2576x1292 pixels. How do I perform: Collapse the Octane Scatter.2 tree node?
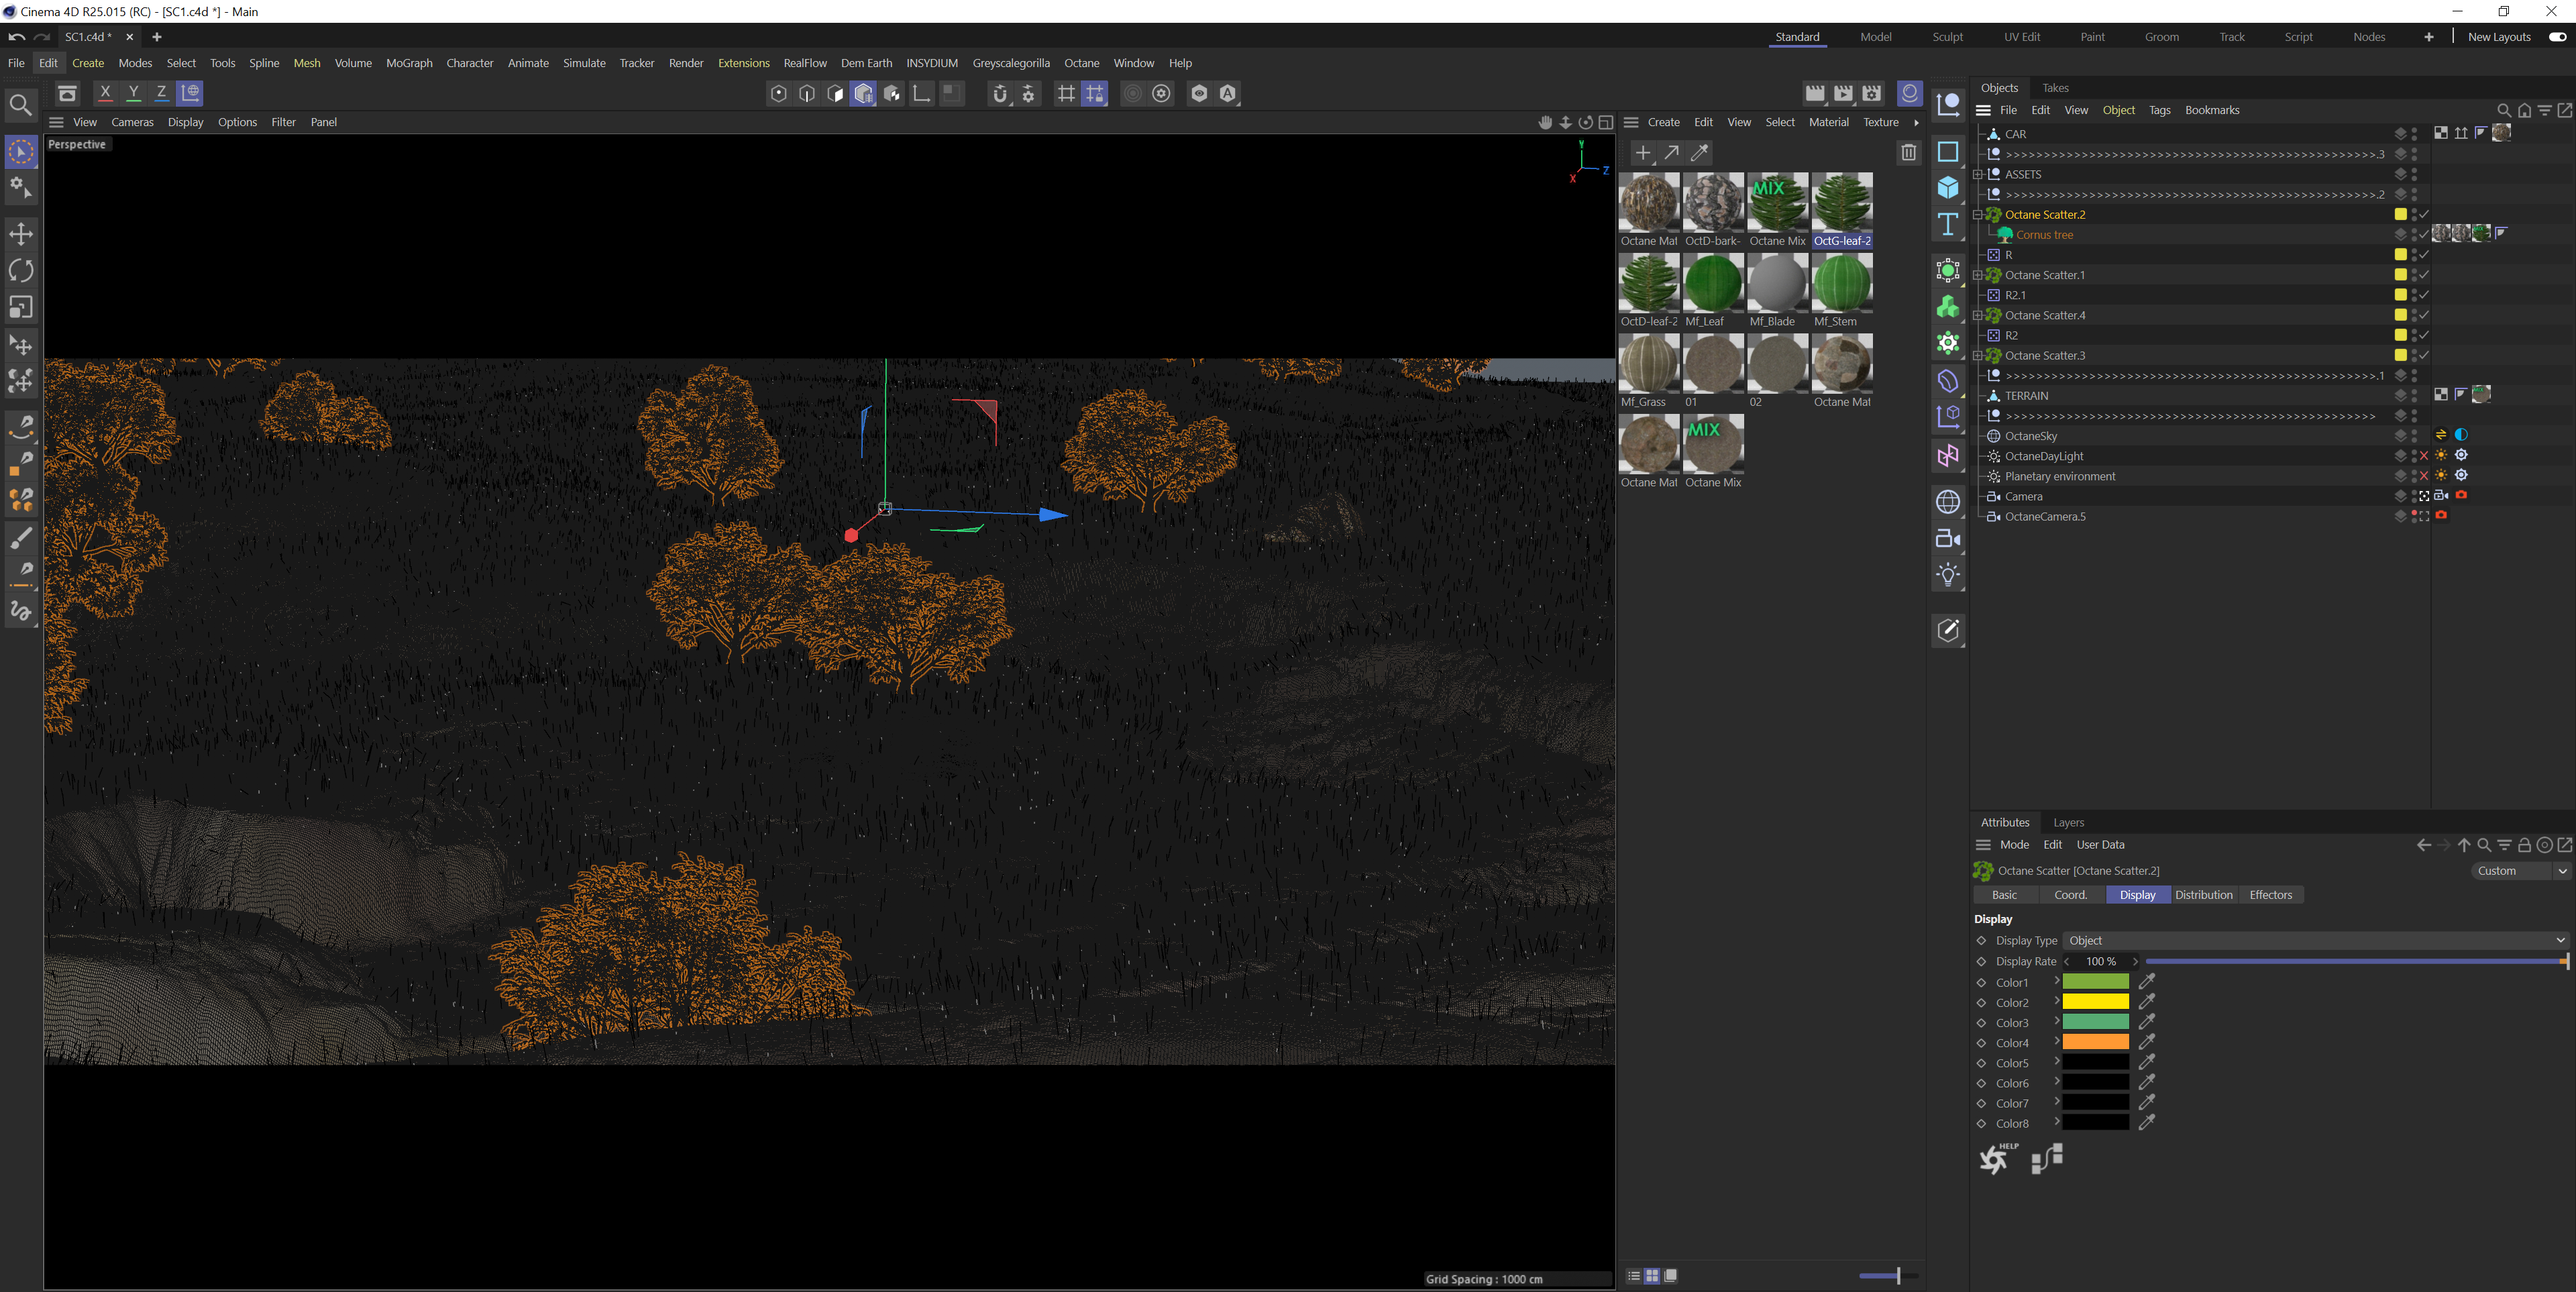click(x=1978, y=215)
